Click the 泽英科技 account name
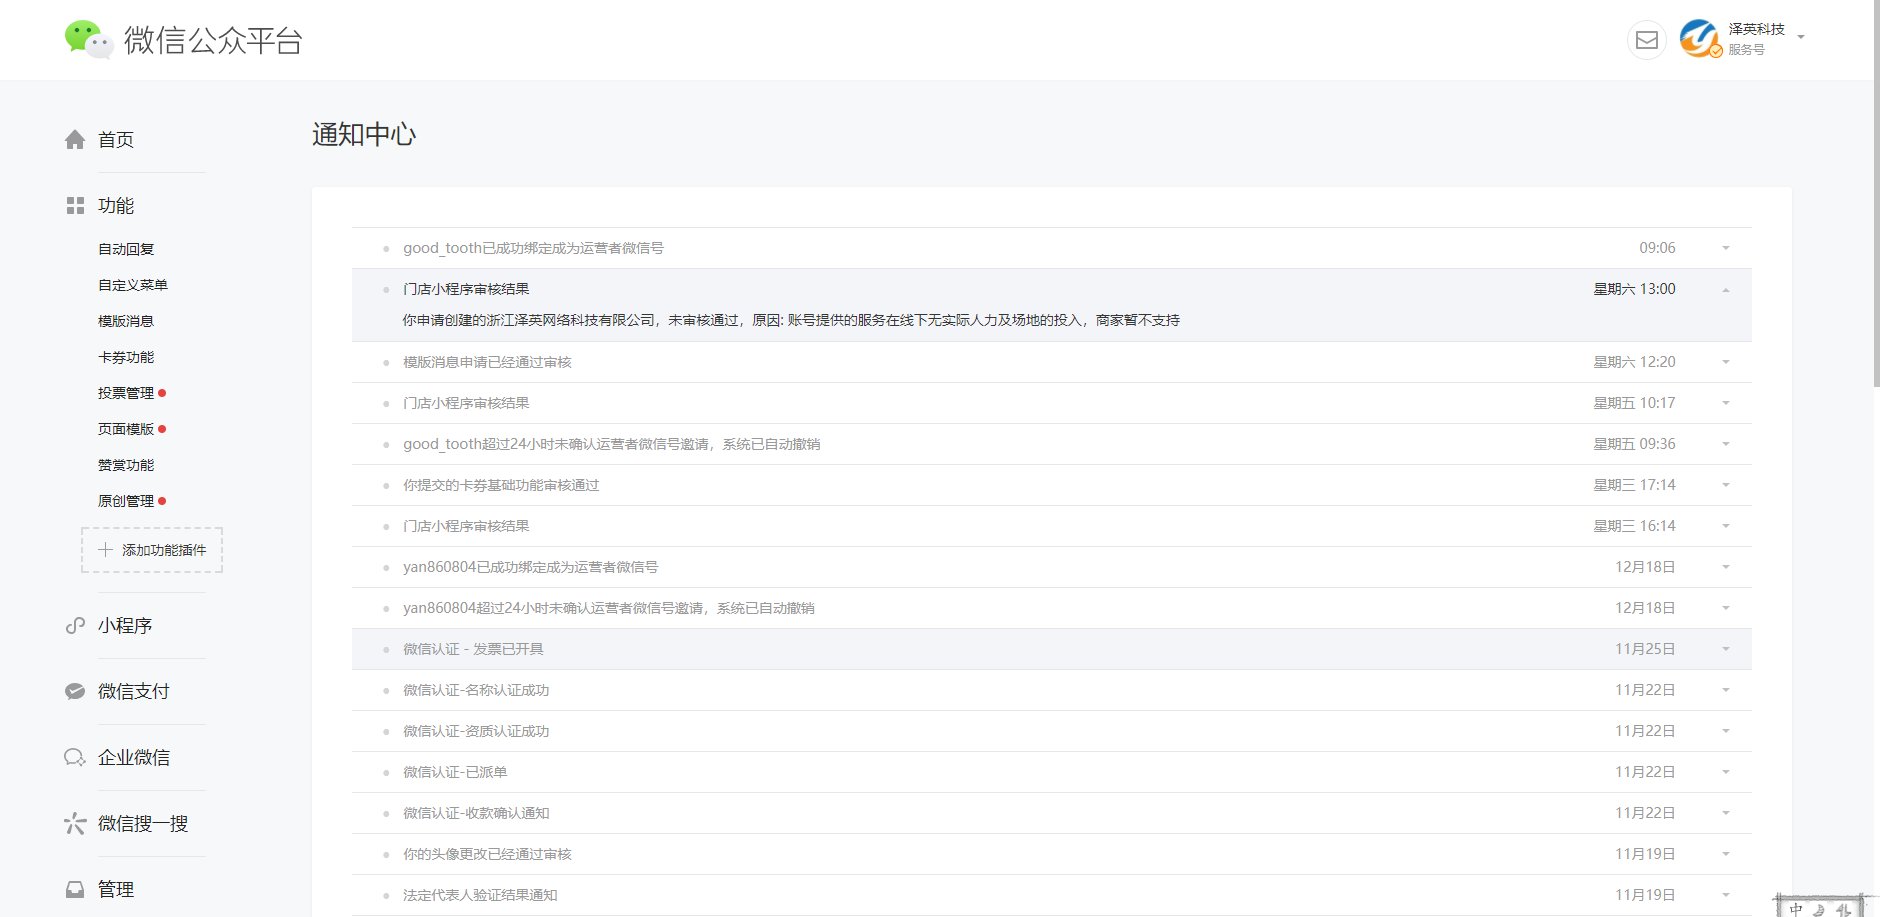This screenshot has width=1880, height=917. click(x=1757, y=30)
